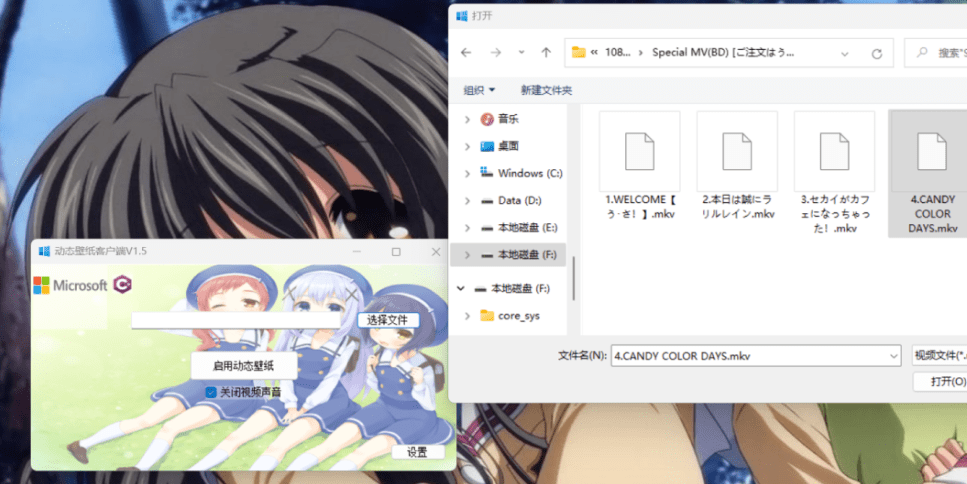Expand the Windows (C:) drive node

(x=467, y=173)
